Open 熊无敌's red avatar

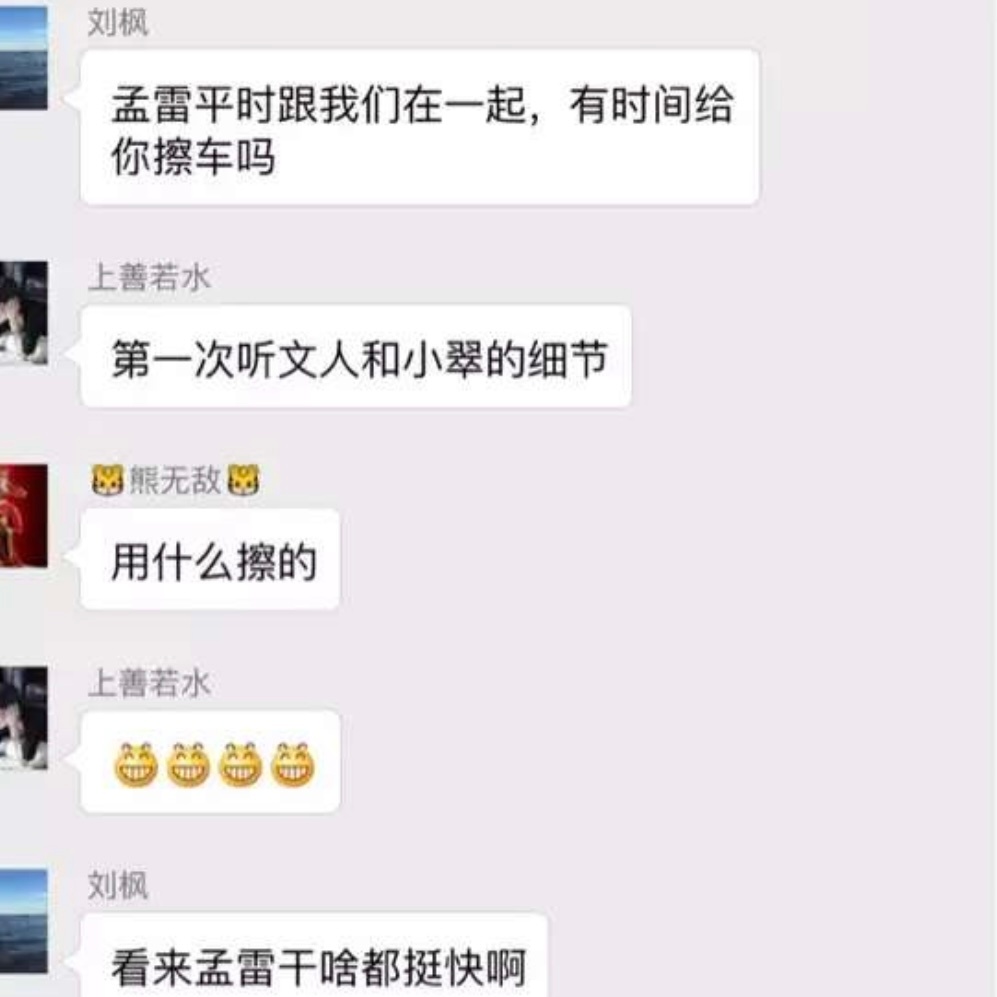(24, 516)
